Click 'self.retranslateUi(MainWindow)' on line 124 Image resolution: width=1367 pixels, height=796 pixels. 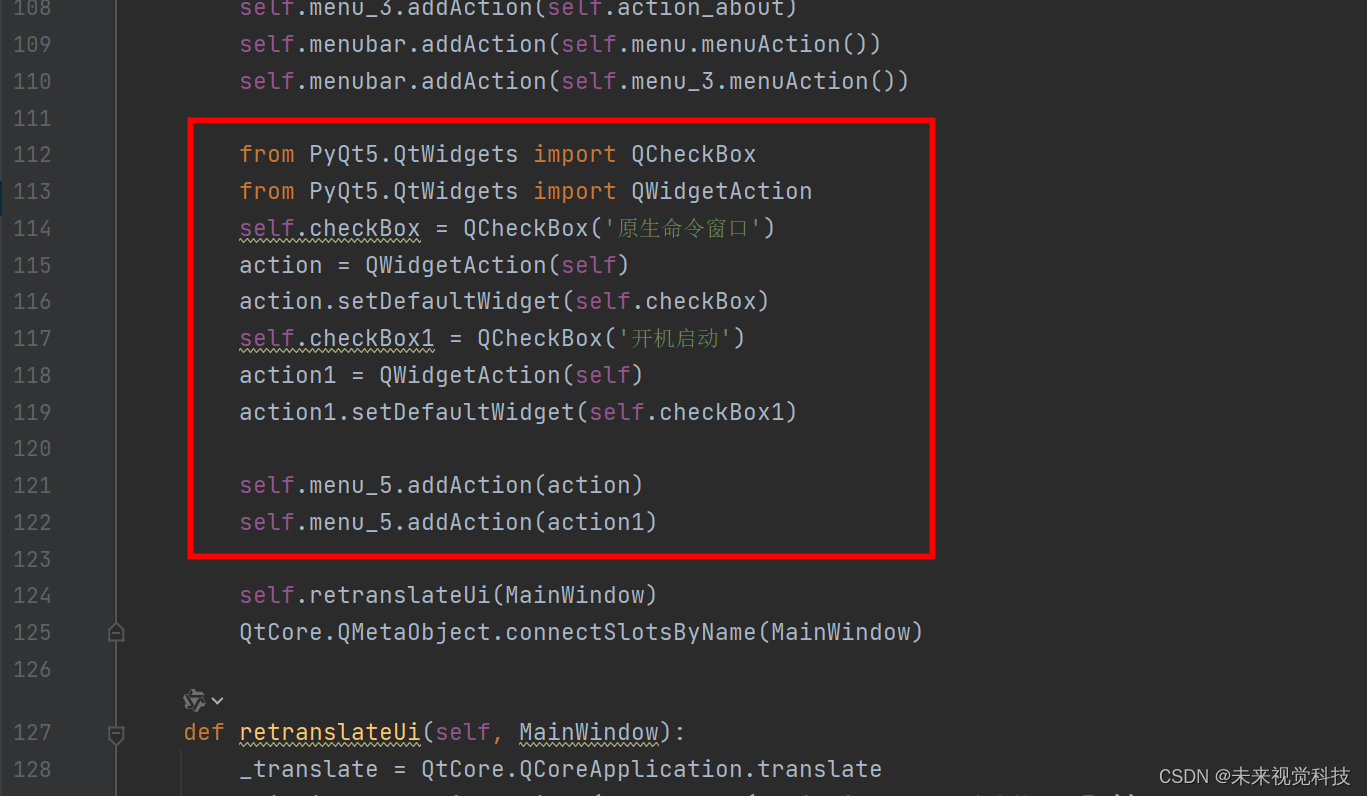coord(448,595)
